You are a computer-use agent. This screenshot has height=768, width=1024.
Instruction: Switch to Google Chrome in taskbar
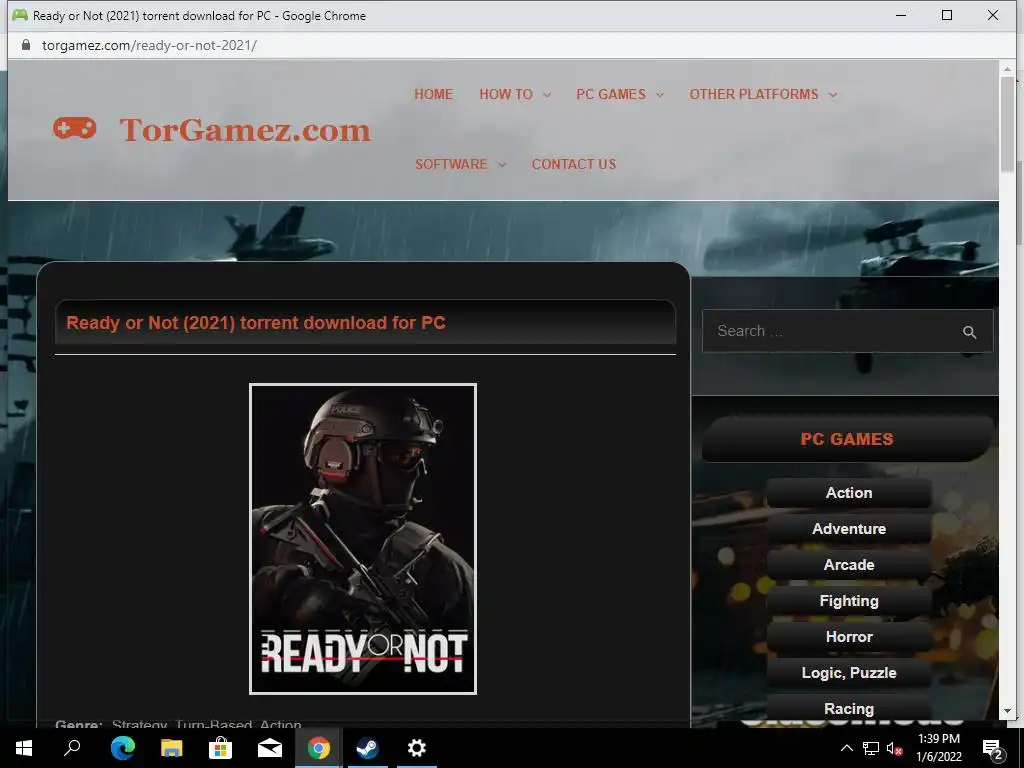(319, 748)
